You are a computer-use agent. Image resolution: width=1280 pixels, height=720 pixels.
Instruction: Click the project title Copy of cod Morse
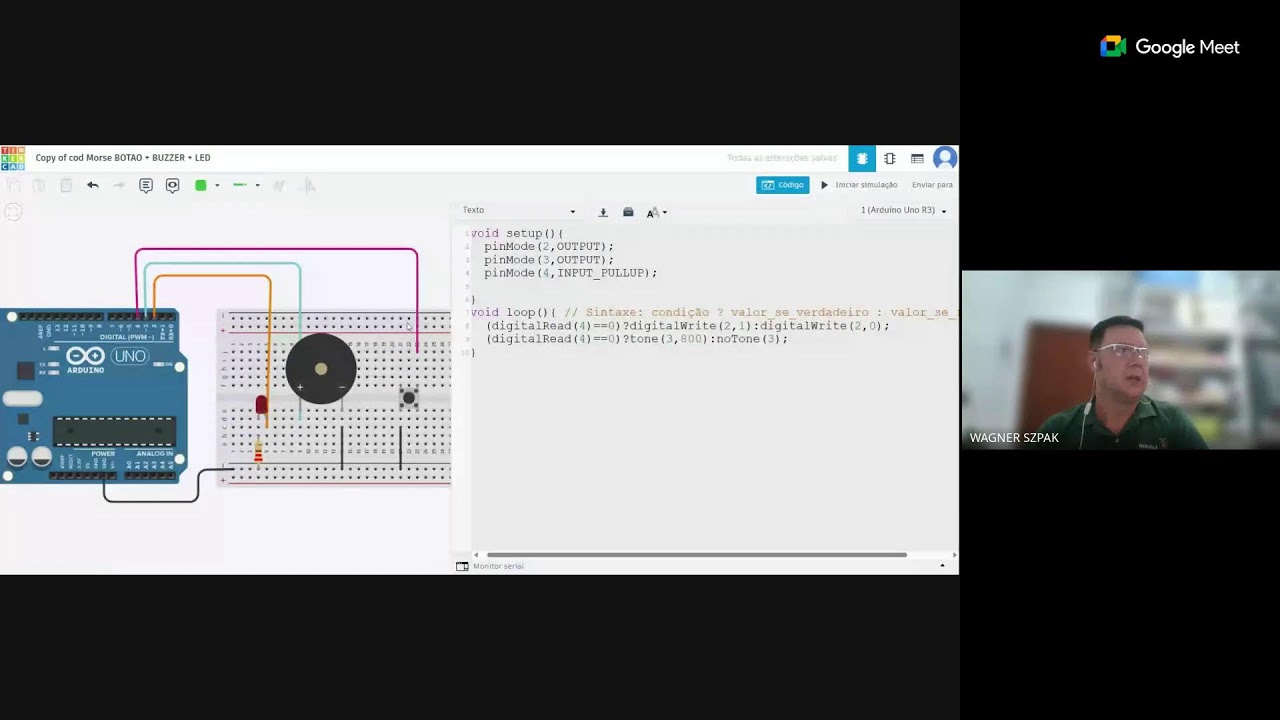pyautogui.click(x=123, y=158)
